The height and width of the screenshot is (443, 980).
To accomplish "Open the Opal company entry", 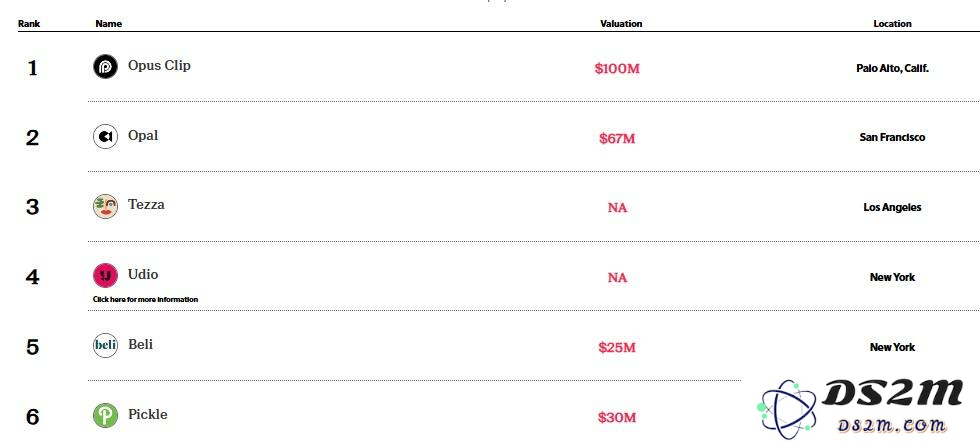I will point(143,136).
